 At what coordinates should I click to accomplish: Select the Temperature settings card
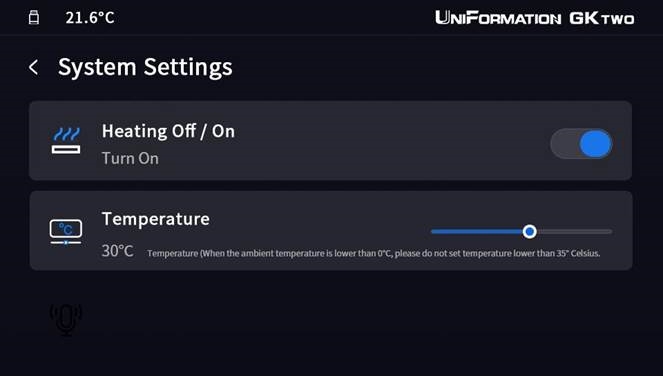[331, 231]
